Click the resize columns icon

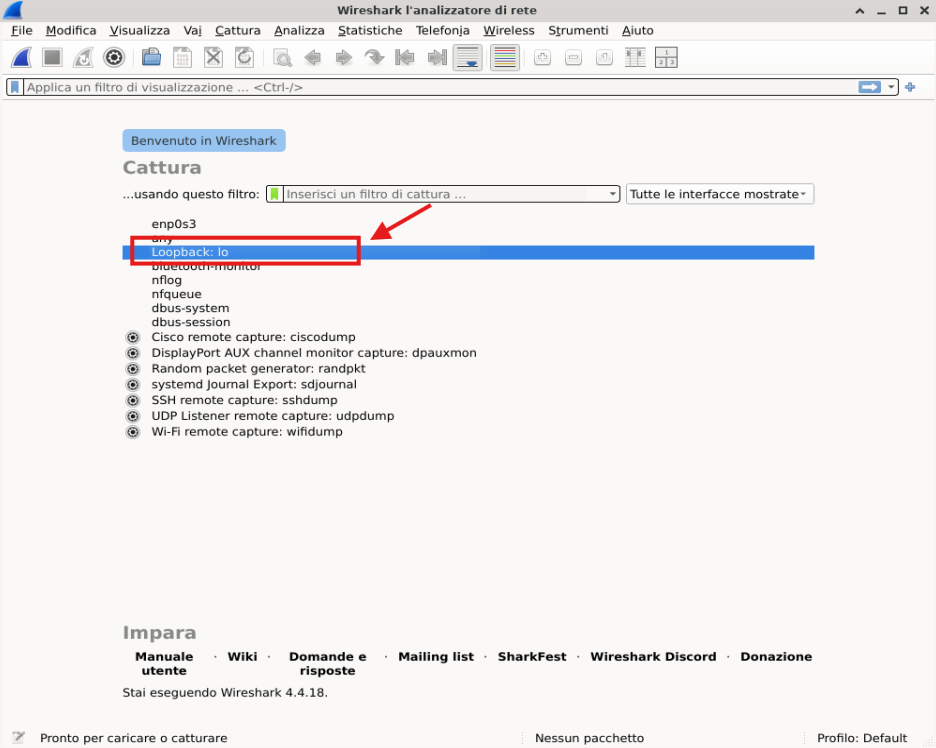coord(635,58)
